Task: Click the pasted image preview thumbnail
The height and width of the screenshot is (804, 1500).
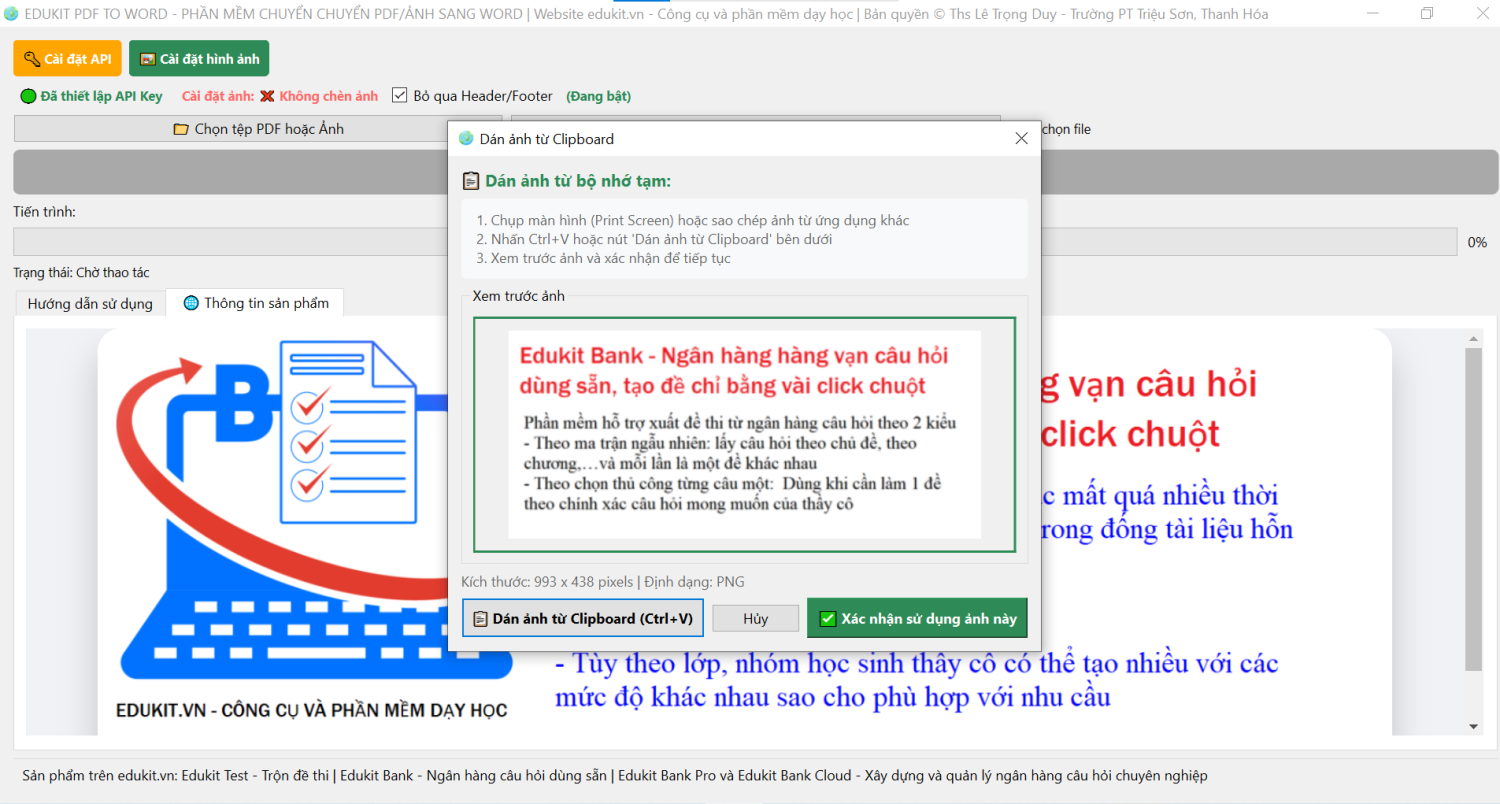Action: pos(744,434)
